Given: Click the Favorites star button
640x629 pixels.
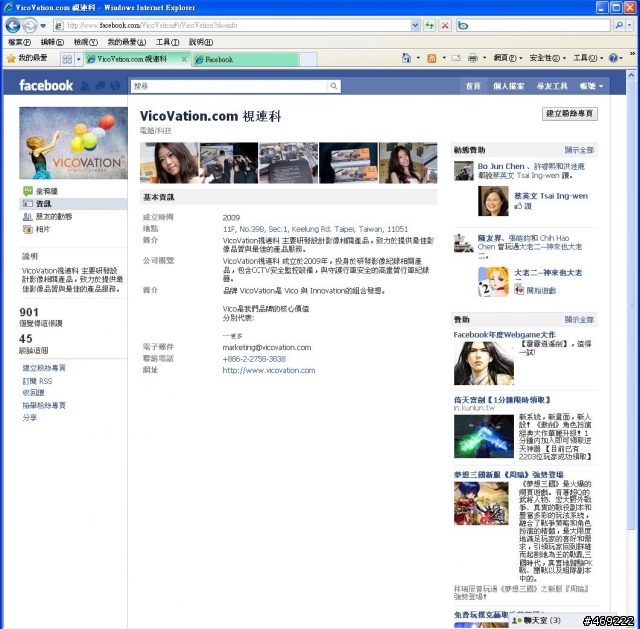Looking at the screenshot, I should pyautogui.click(x=27, y=58).
